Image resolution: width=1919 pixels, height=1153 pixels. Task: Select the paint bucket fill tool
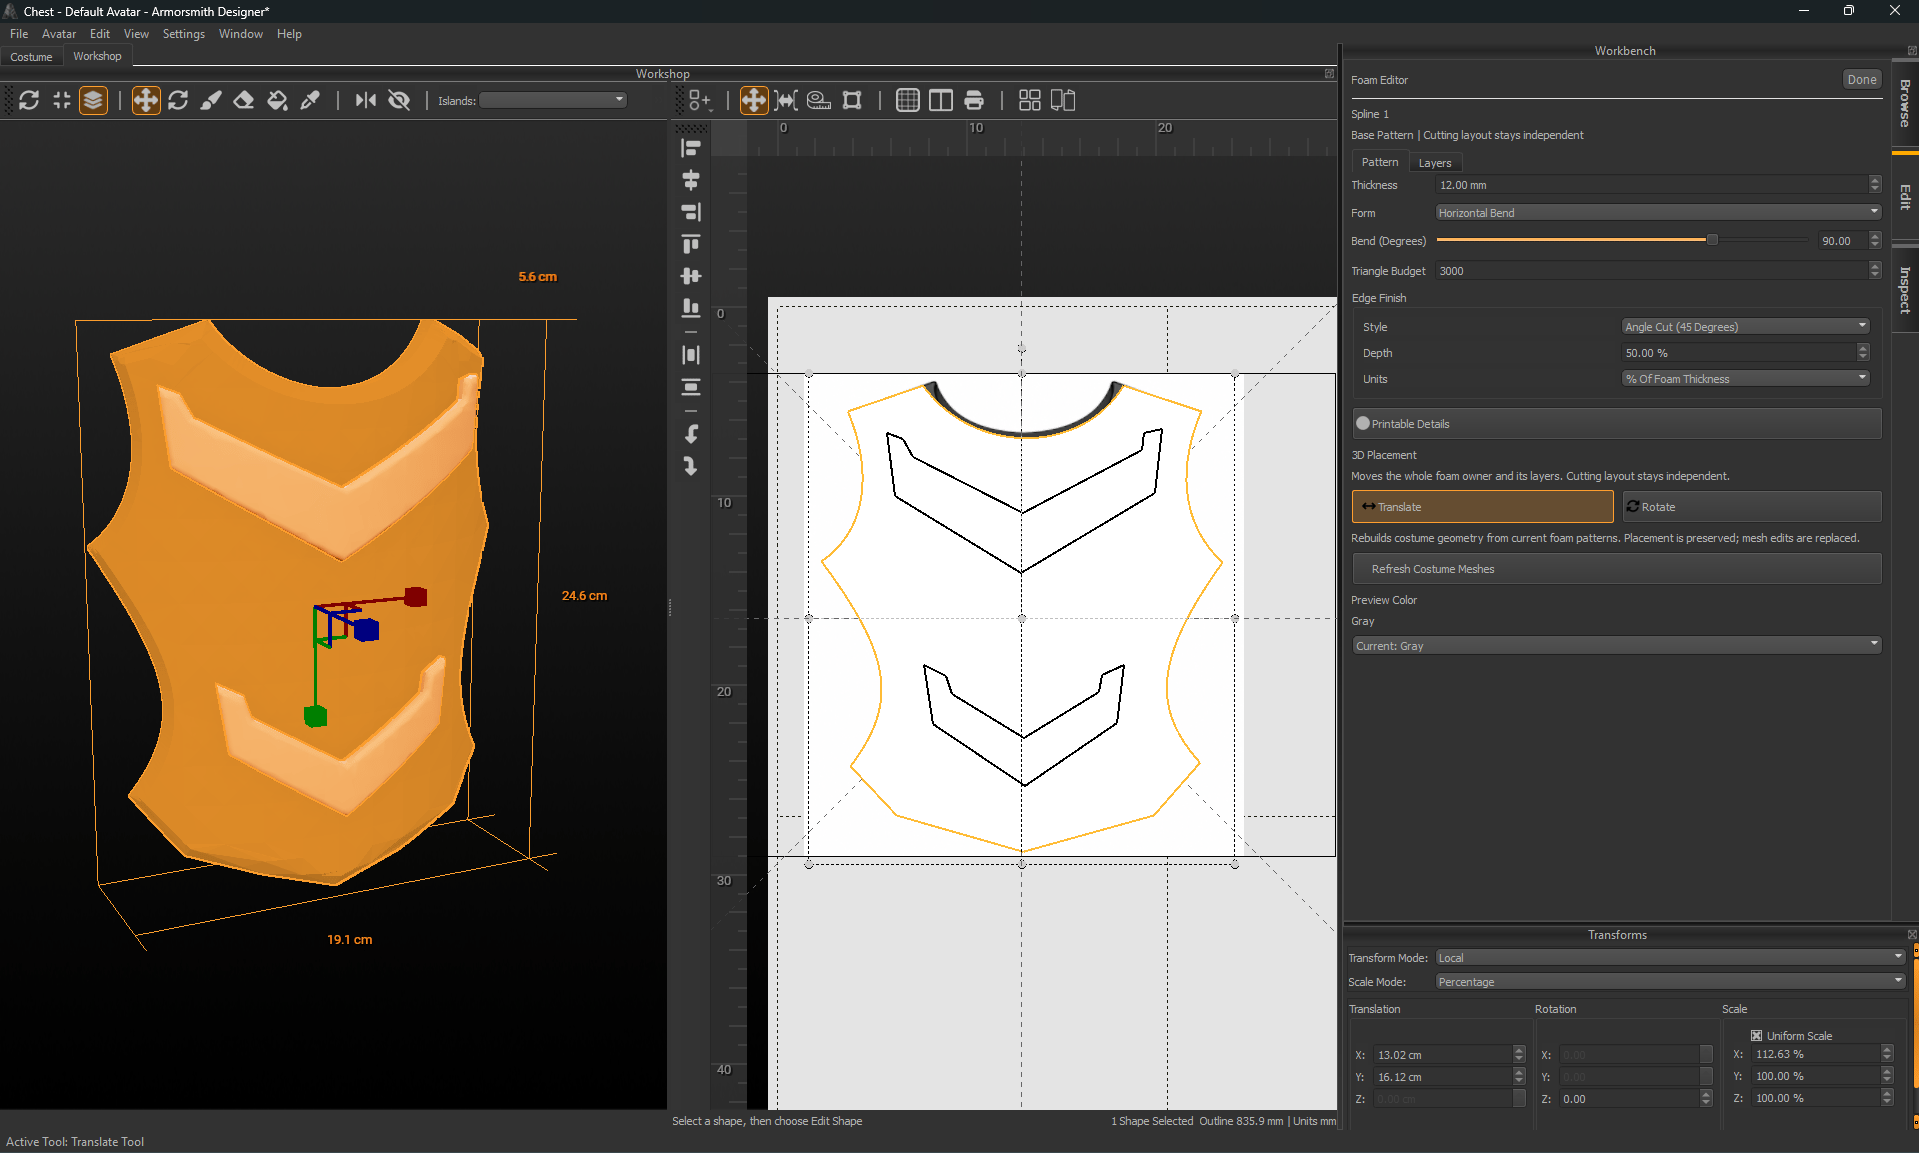coord(277,100)
